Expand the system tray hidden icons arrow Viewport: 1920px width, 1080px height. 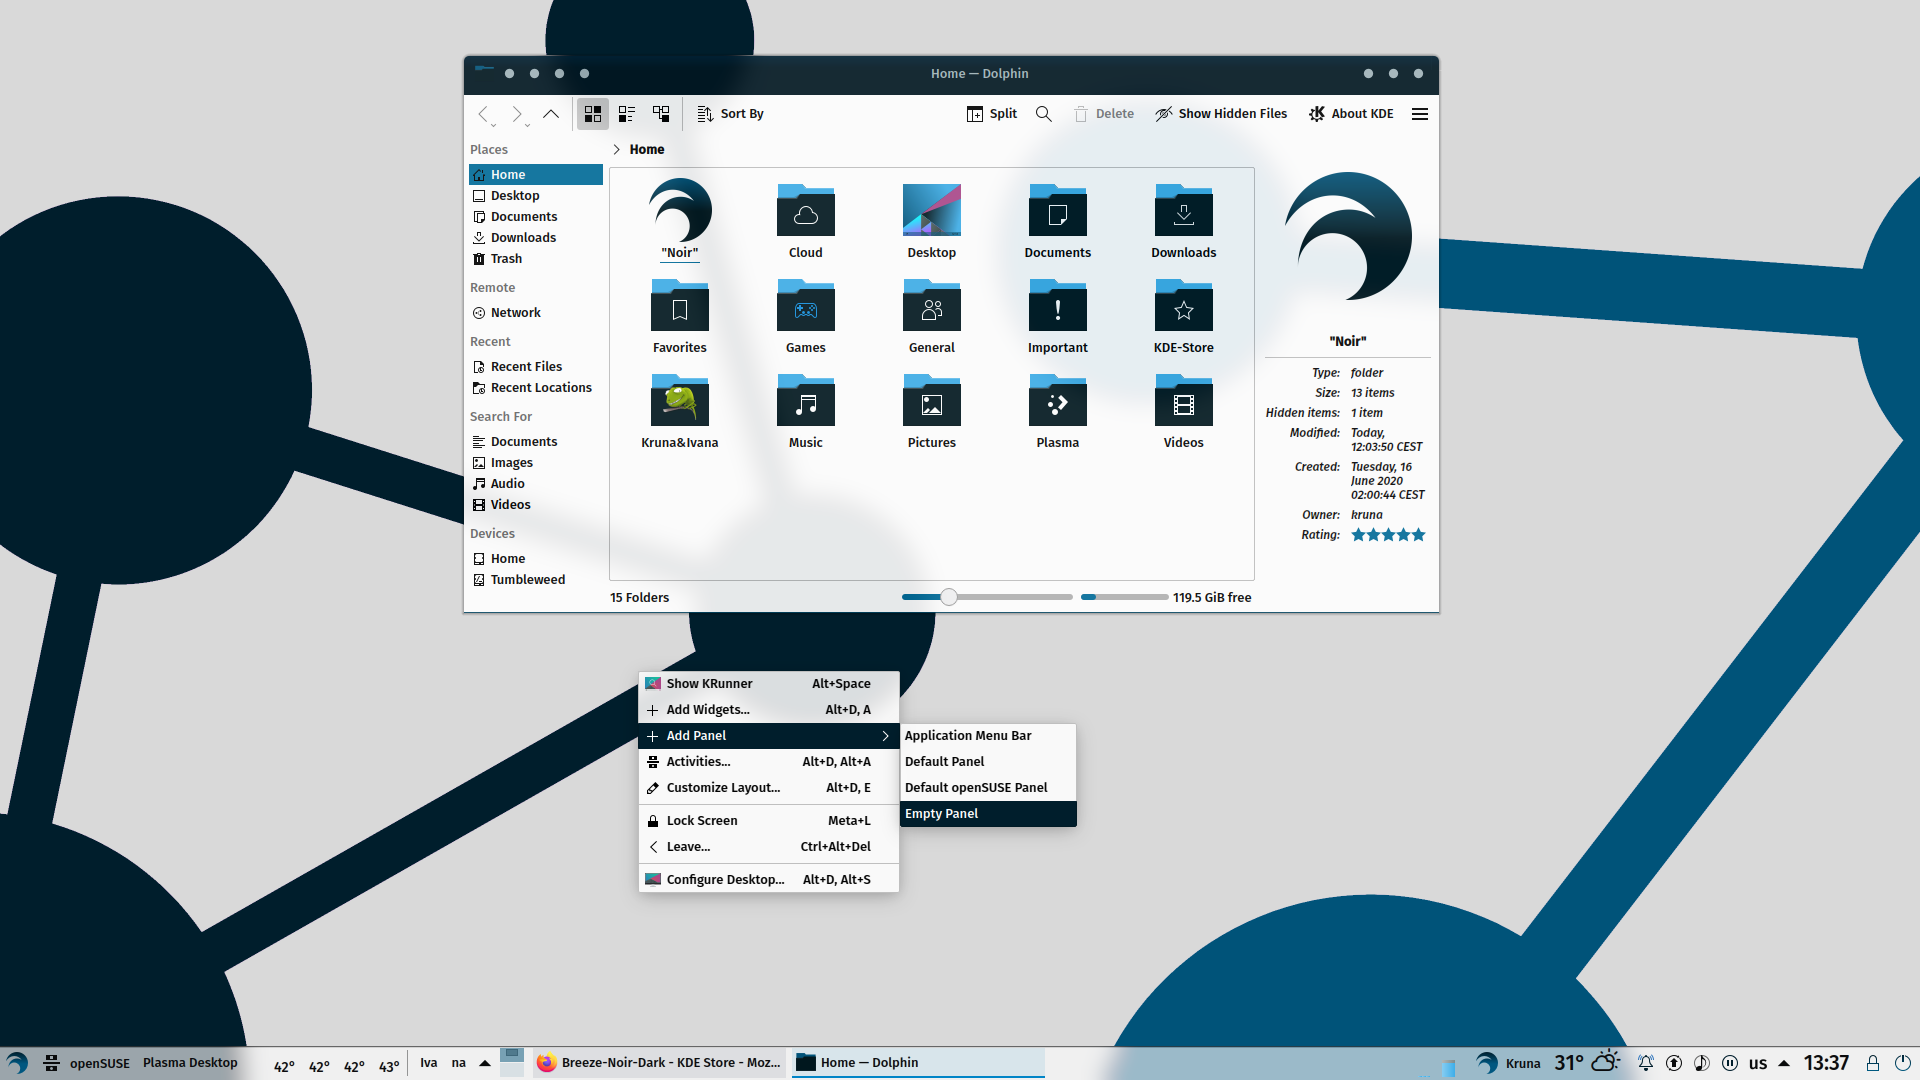pyautogui.click(x=1784, y=1063)
